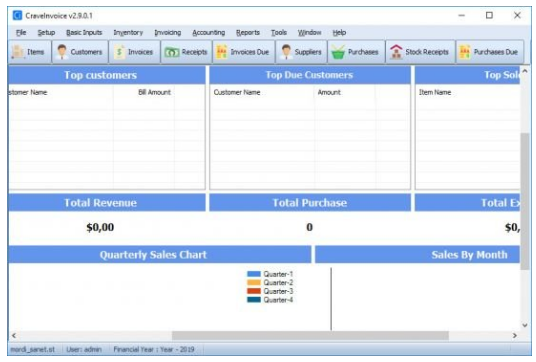Open the Customers toolbar icon
This screenshot has height=362, width=536.
[x=62, y=52]
